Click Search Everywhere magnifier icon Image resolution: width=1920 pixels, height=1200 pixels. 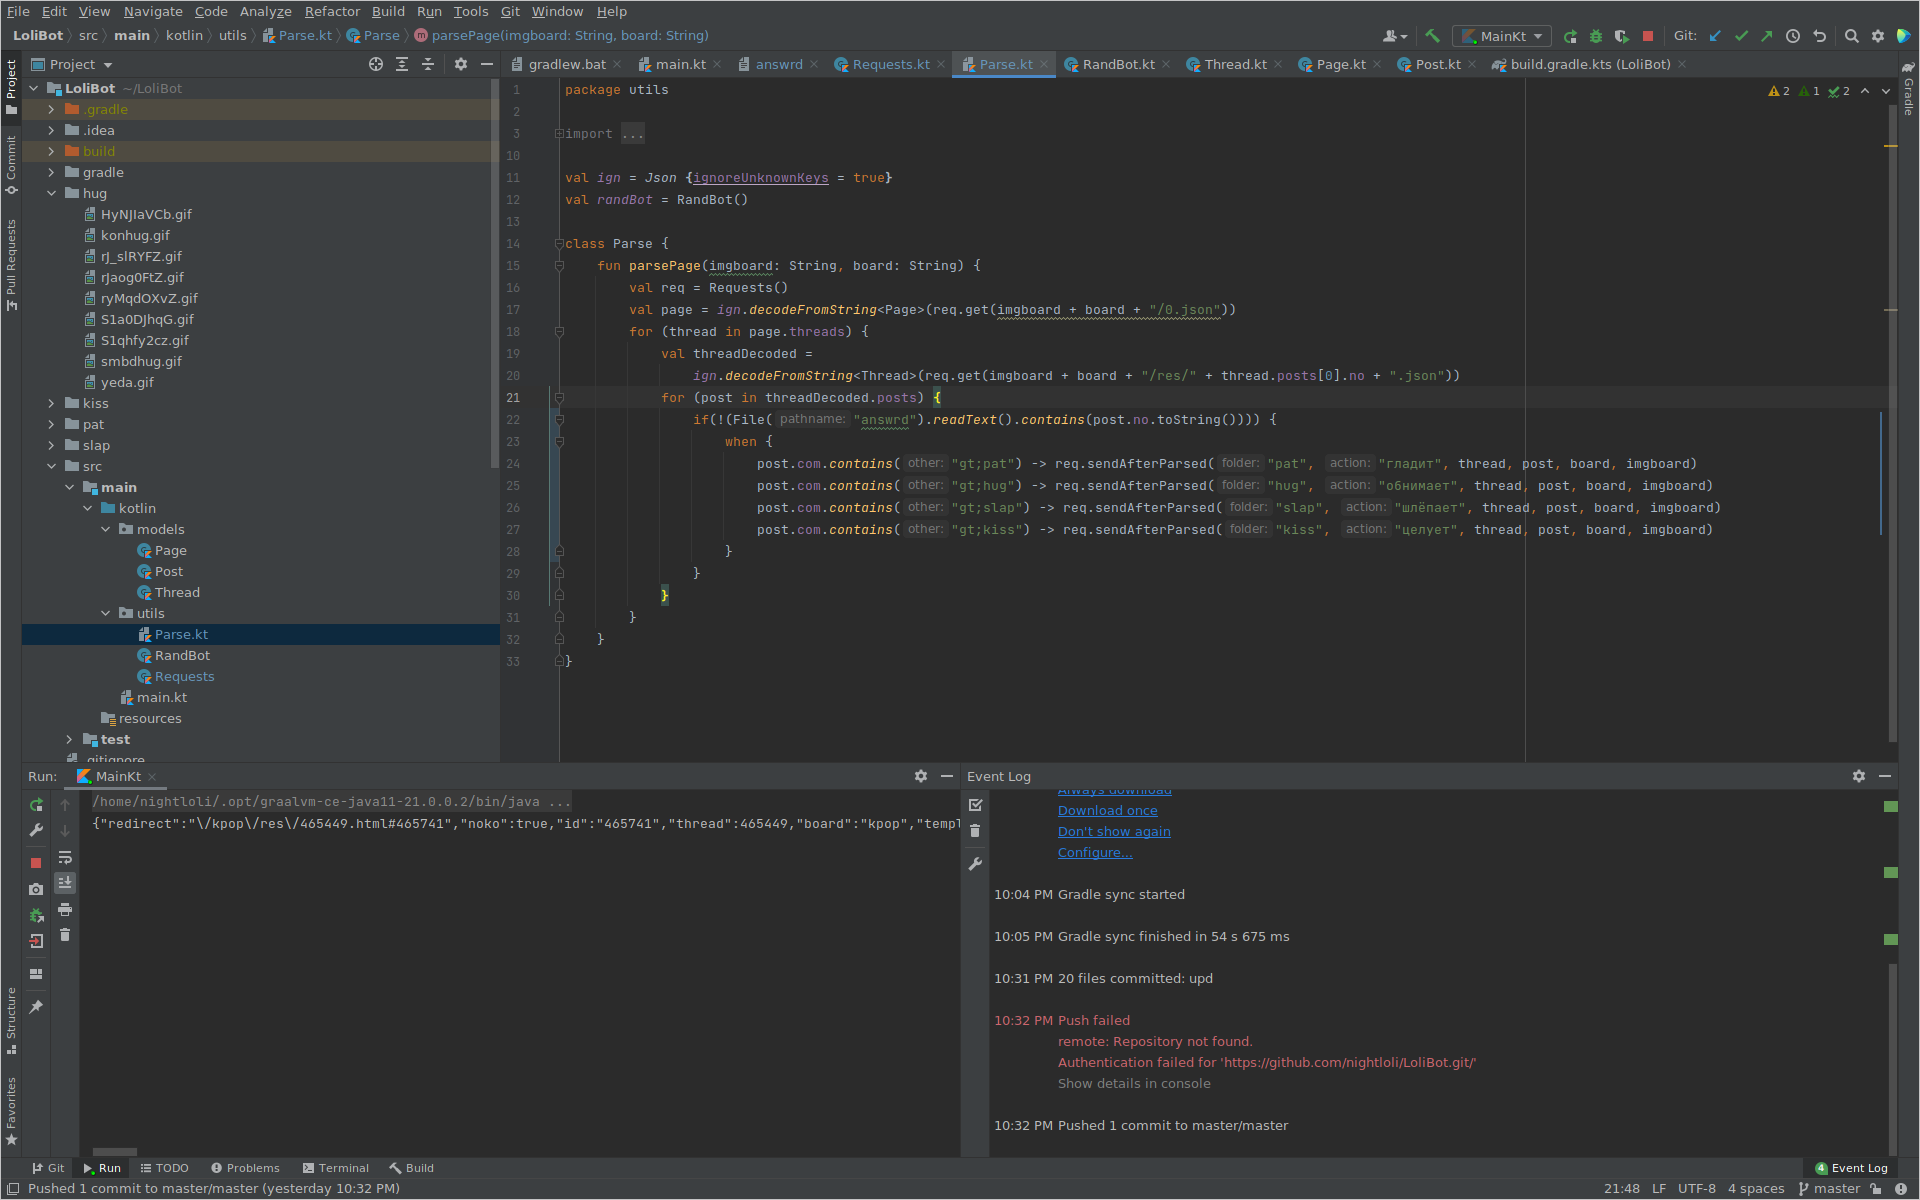coord(1851,36)
